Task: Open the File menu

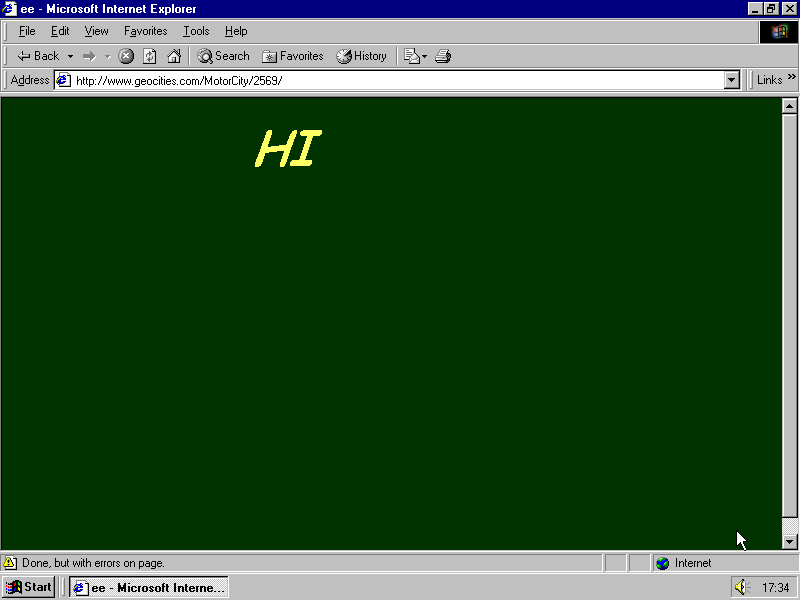Action: (x=27, y=31)
